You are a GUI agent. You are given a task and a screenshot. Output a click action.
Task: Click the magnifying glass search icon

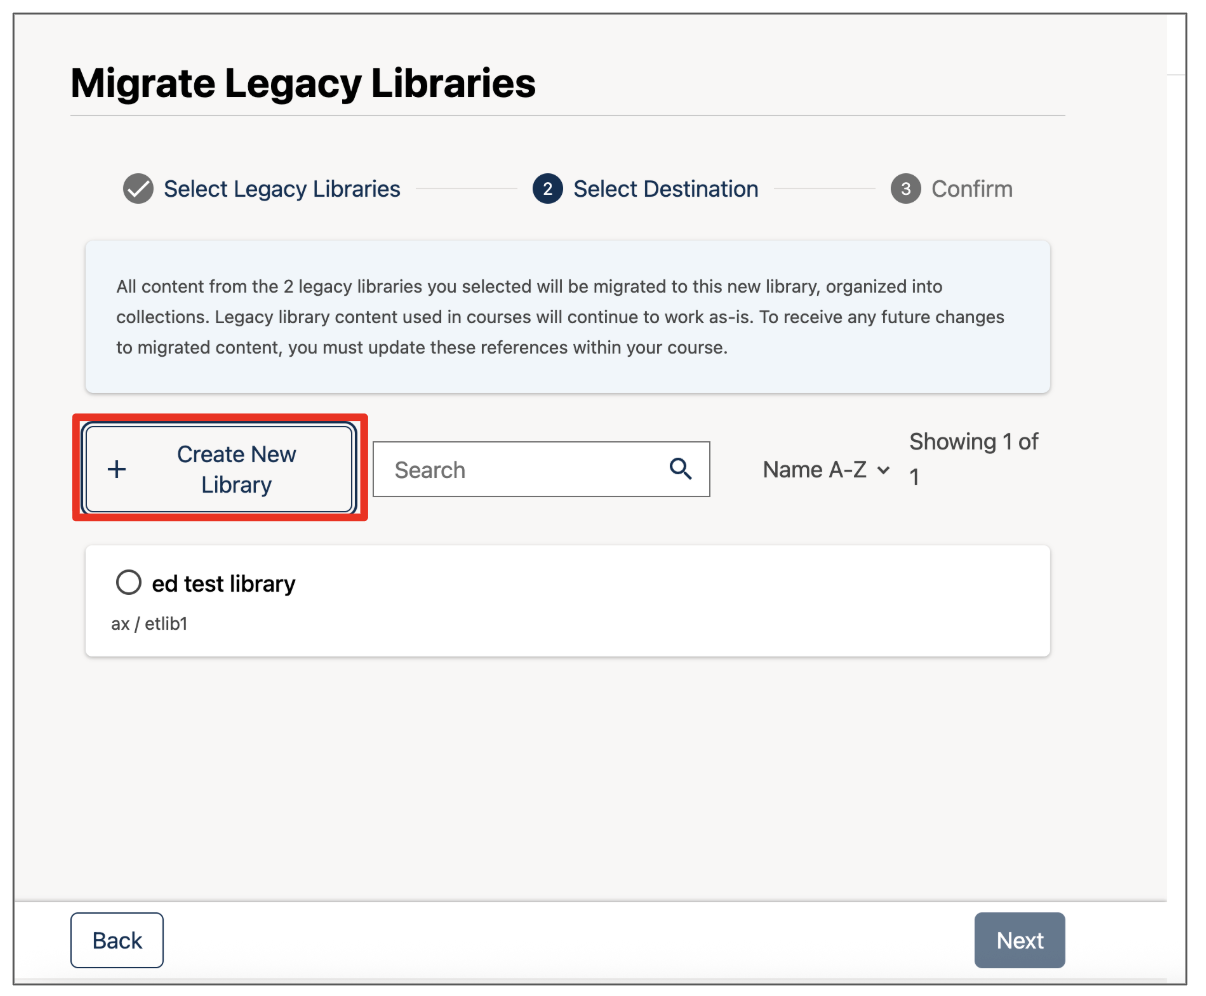[x=681, y=468]
